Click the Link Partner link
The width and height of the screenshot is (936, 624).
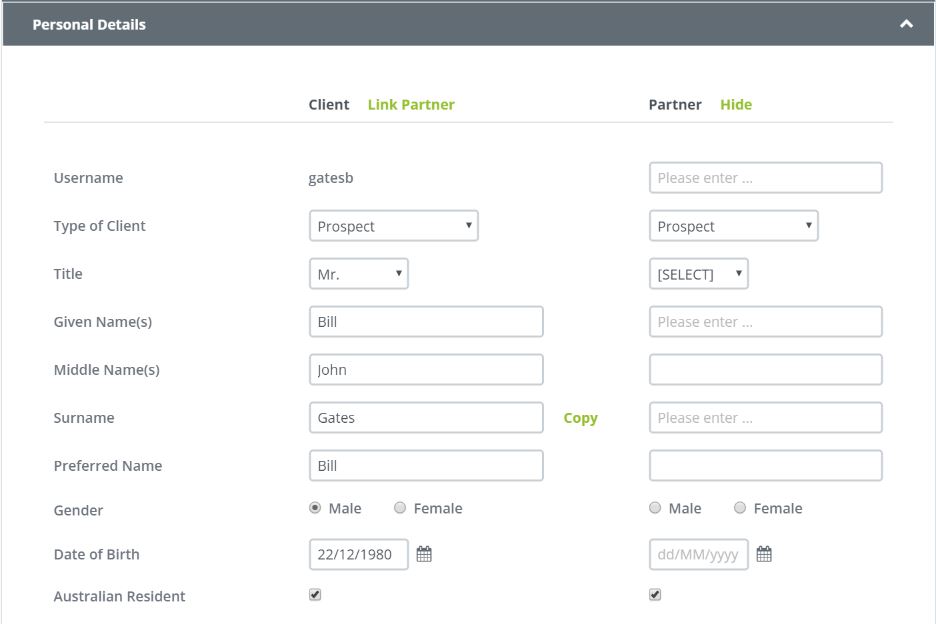(x=411, y=104)
